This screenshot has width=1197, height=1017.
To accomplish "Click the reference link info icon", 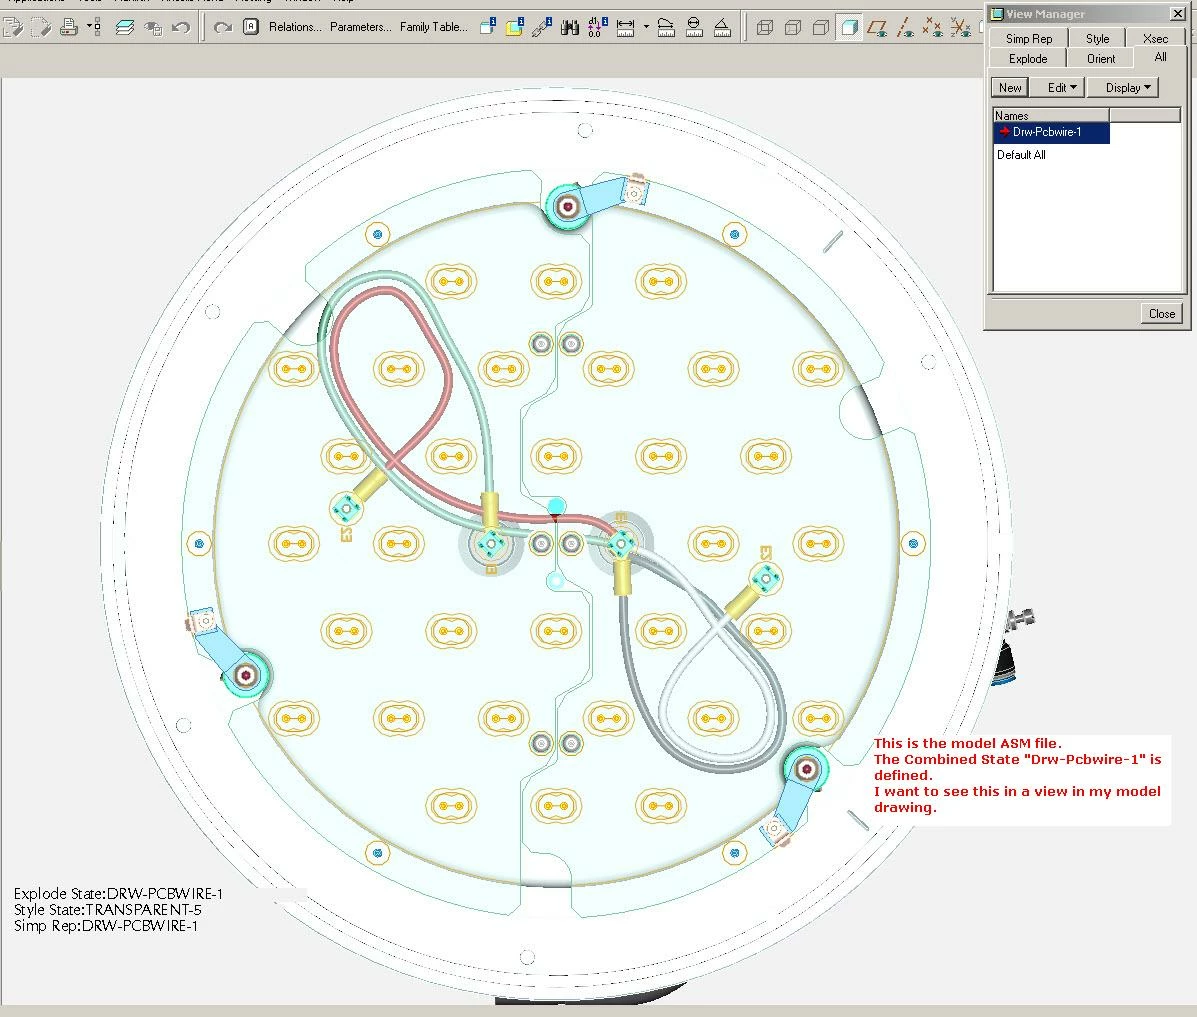I will click(x=541, y=27).
